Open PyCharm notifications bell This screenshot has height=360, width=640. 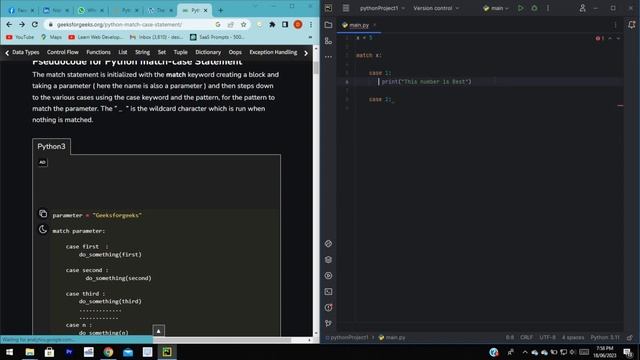point(631,25)
